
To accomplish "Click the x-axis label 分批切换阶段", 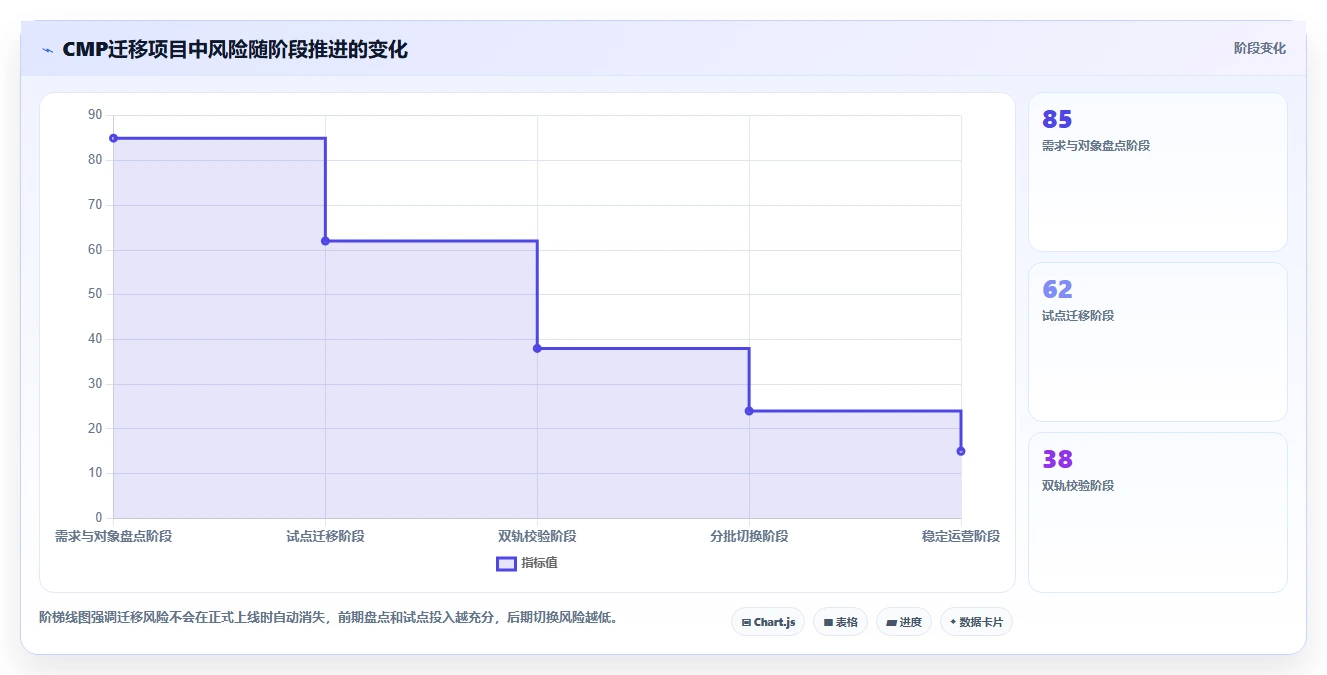I will (x=749, y=536).
